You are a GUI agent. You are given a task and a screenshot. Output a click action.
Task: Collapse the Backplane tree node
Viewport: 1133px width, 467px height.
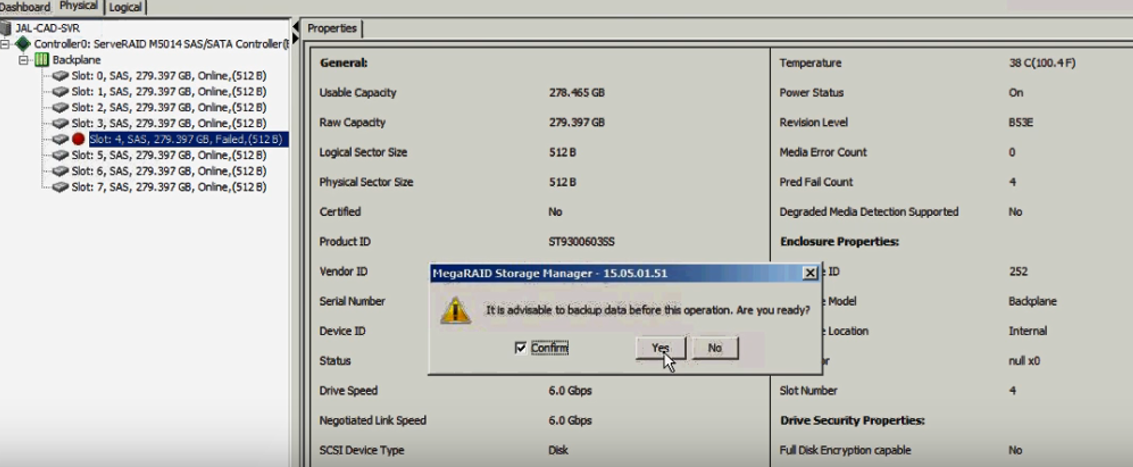24,60
